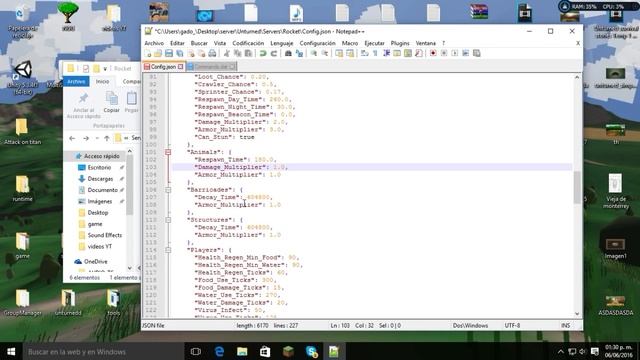This screenshot has height=360, width=640.
Task: Open the Lenguaje menu
Action: tap(282, 43)
